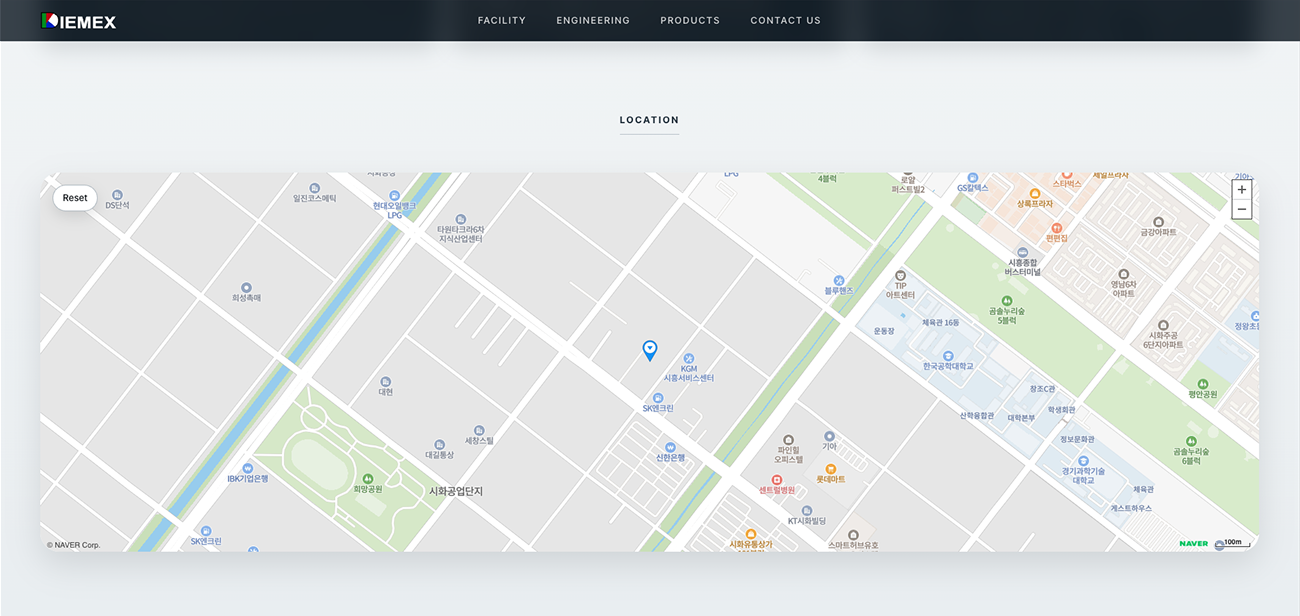This screenshot has width=1300, height=616.
Task: Click the 100m map scale indicator
Action: tap(1233, 544)
